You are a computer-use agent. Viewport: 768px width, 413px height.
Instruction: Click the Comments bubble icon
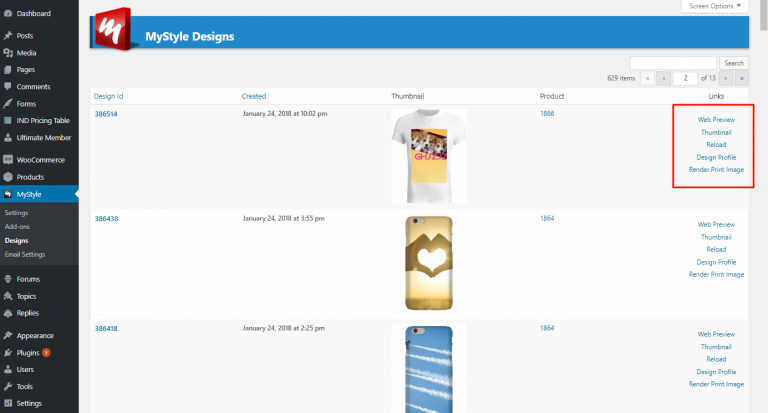(x=8, y=86)
